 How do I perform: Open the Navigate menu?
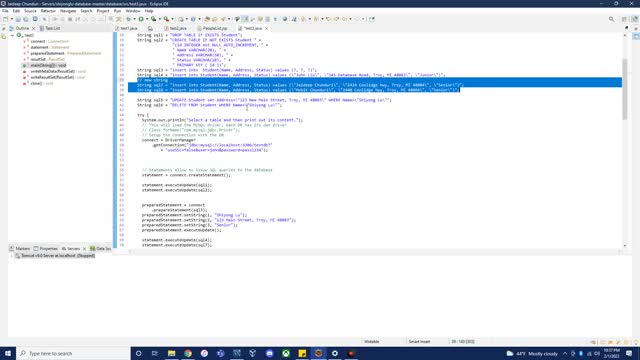pos(68,11)
